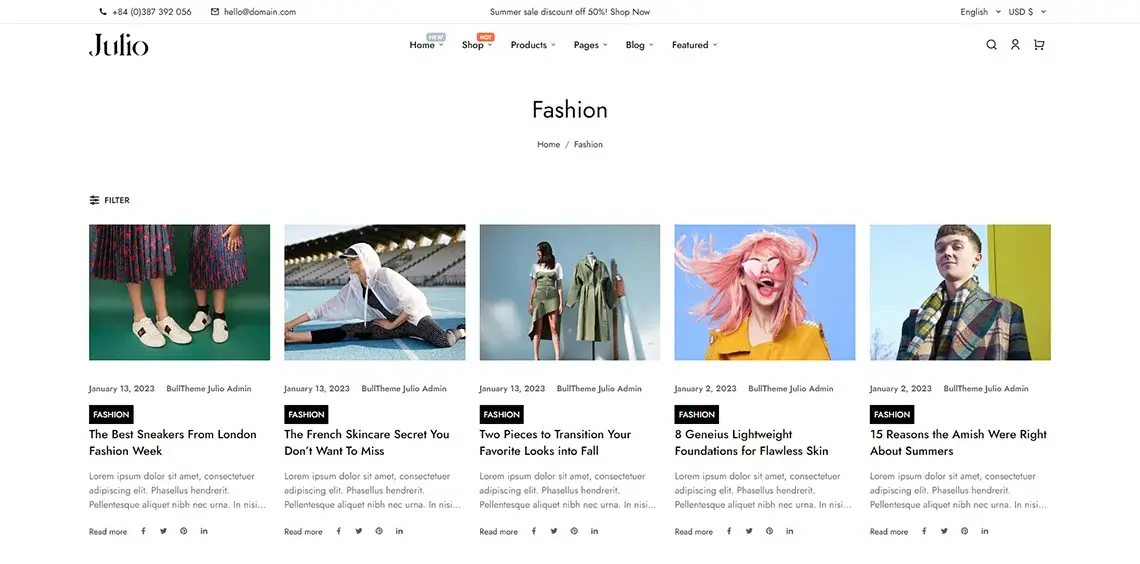
Task: Click the phone icon in top bar
Action: [103, 12]
